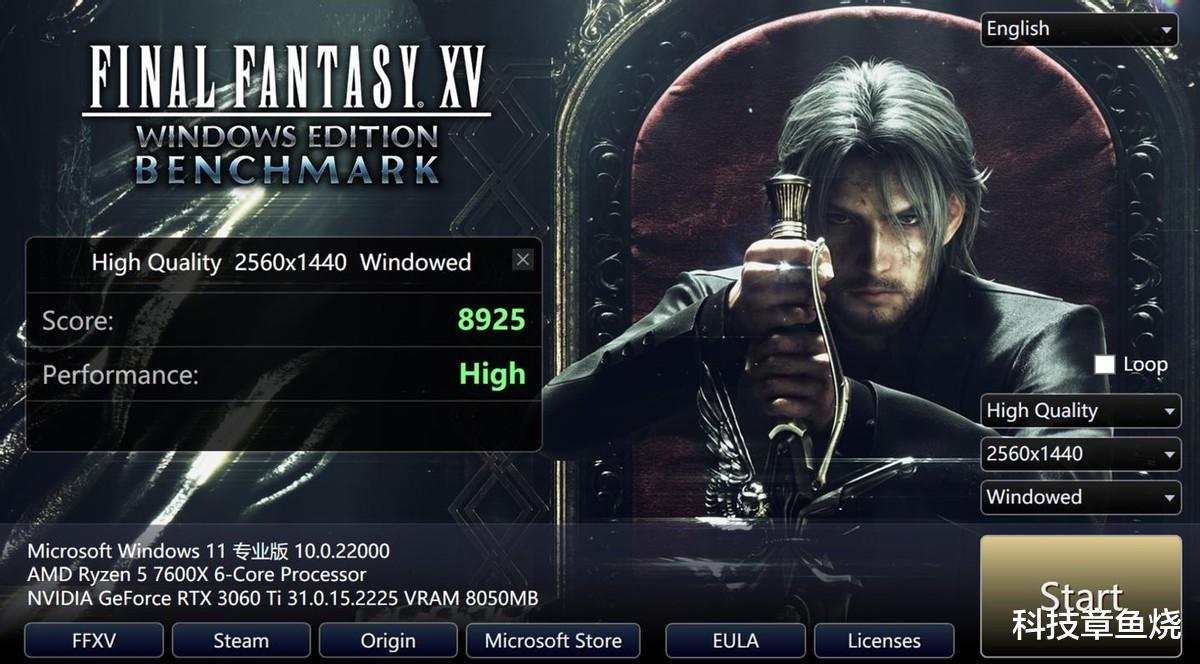
Task: Click the quality preset dropdown arrow
Action: (1170, 412)
